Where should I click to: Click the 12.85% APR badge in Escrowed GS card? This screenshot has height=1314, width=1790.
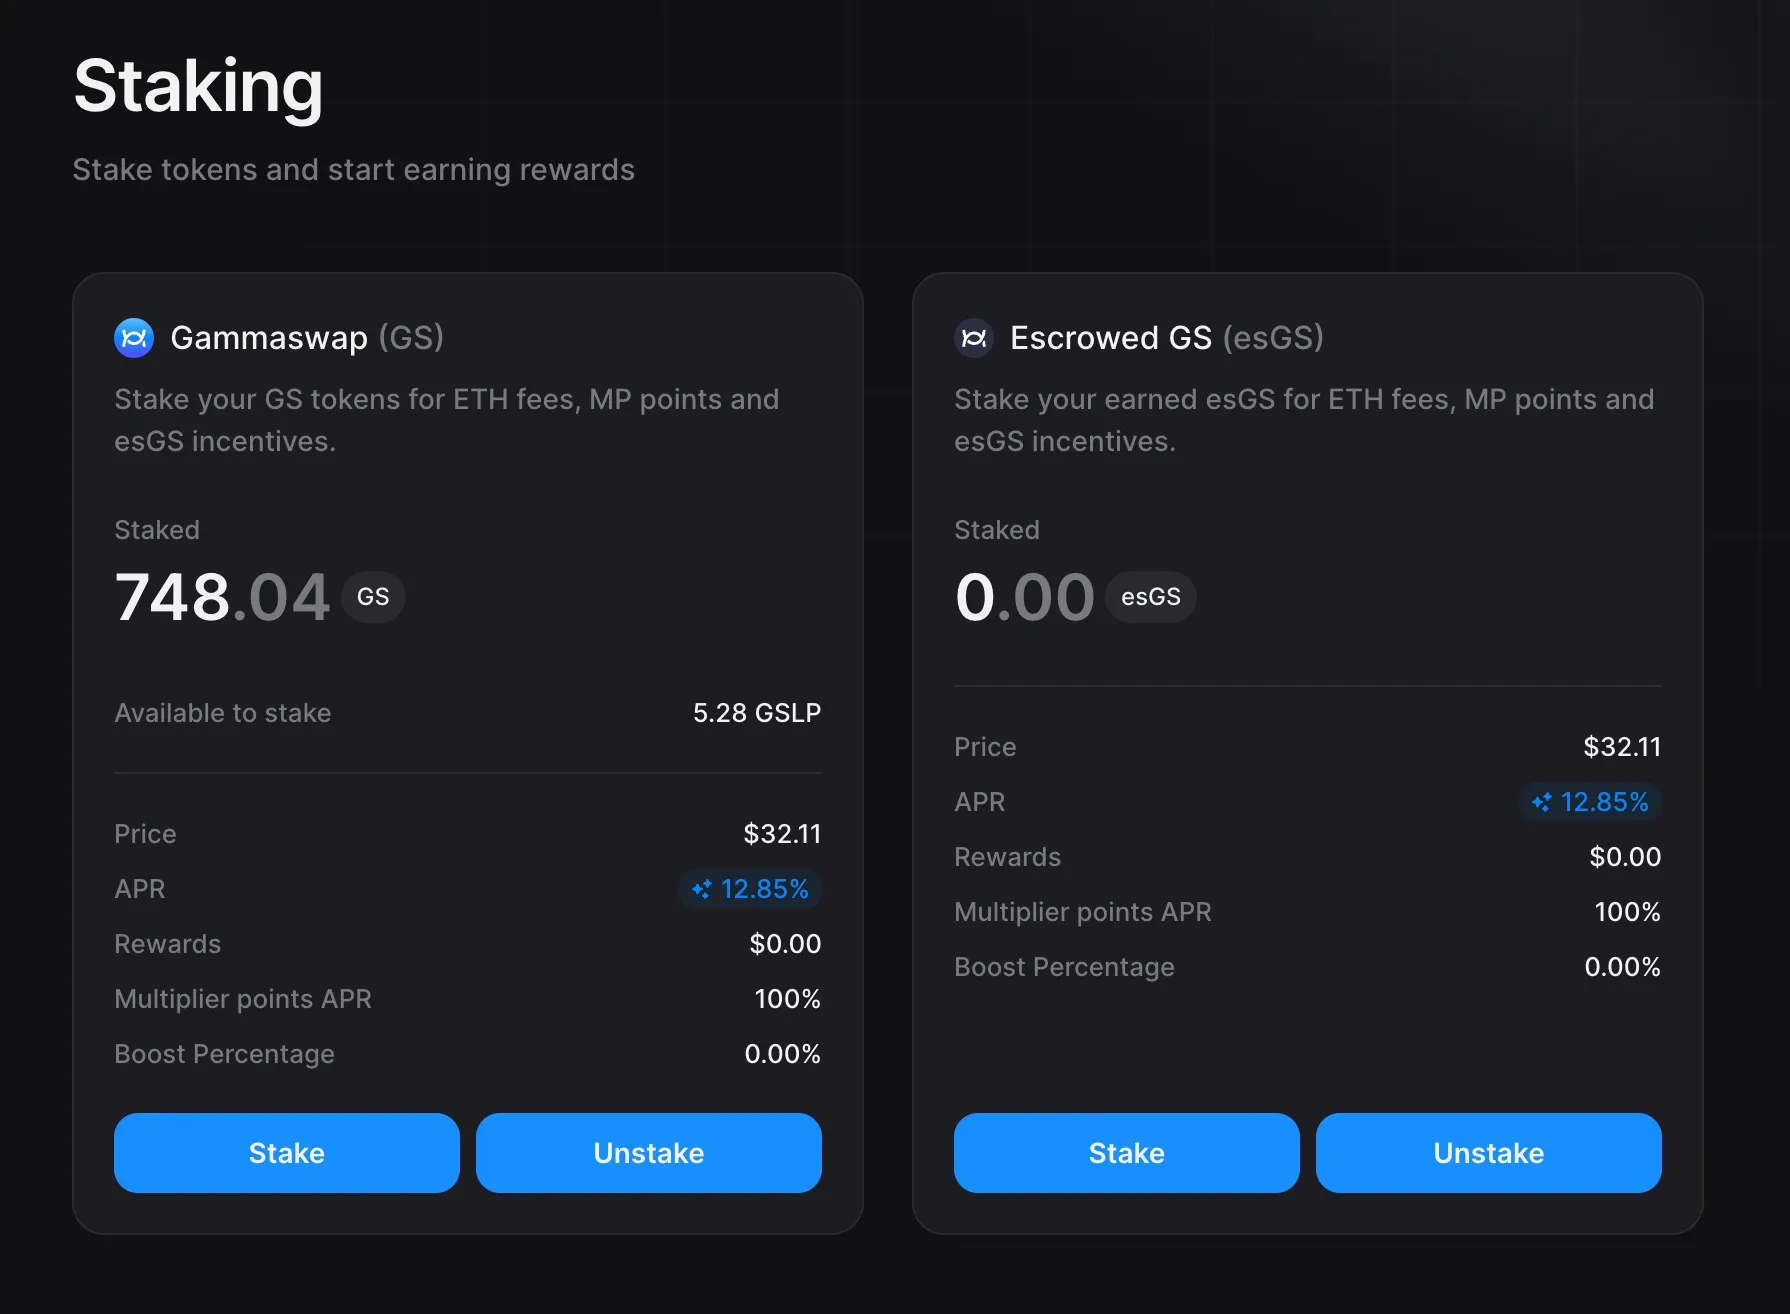[x=1590, y=802]
